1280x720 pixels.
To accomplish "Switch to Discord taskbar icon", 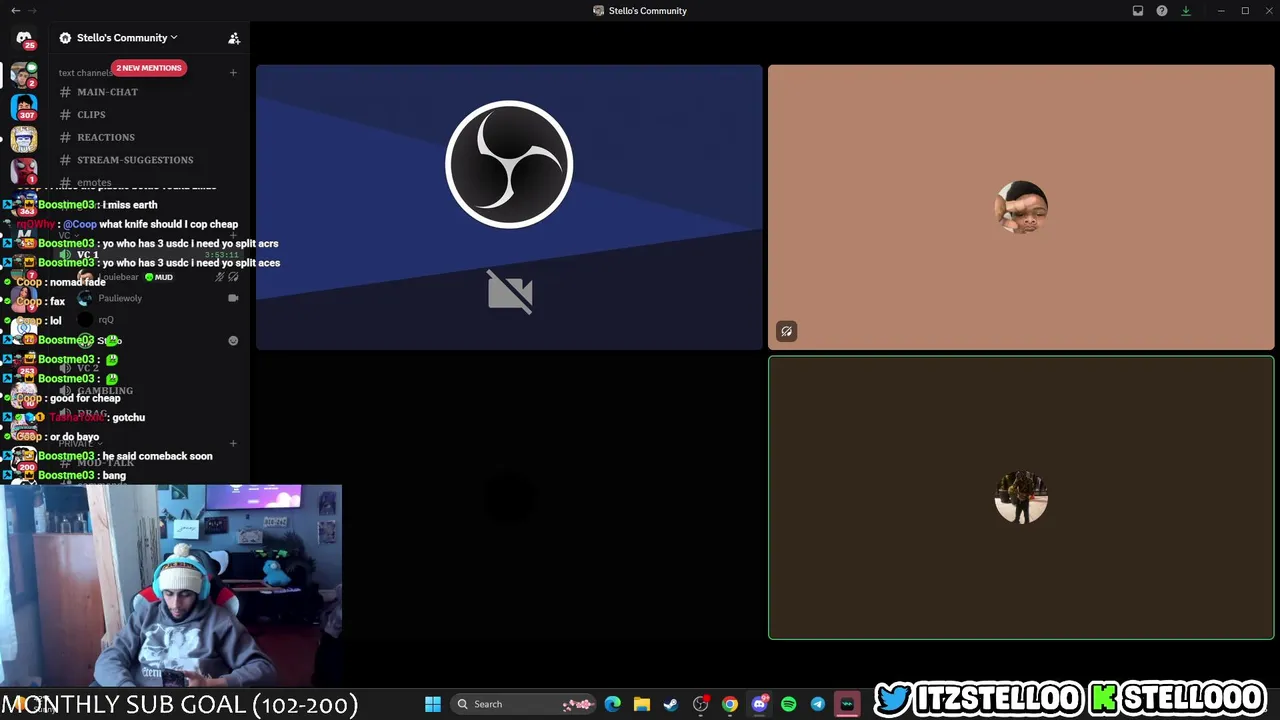I will click(759, 704).
